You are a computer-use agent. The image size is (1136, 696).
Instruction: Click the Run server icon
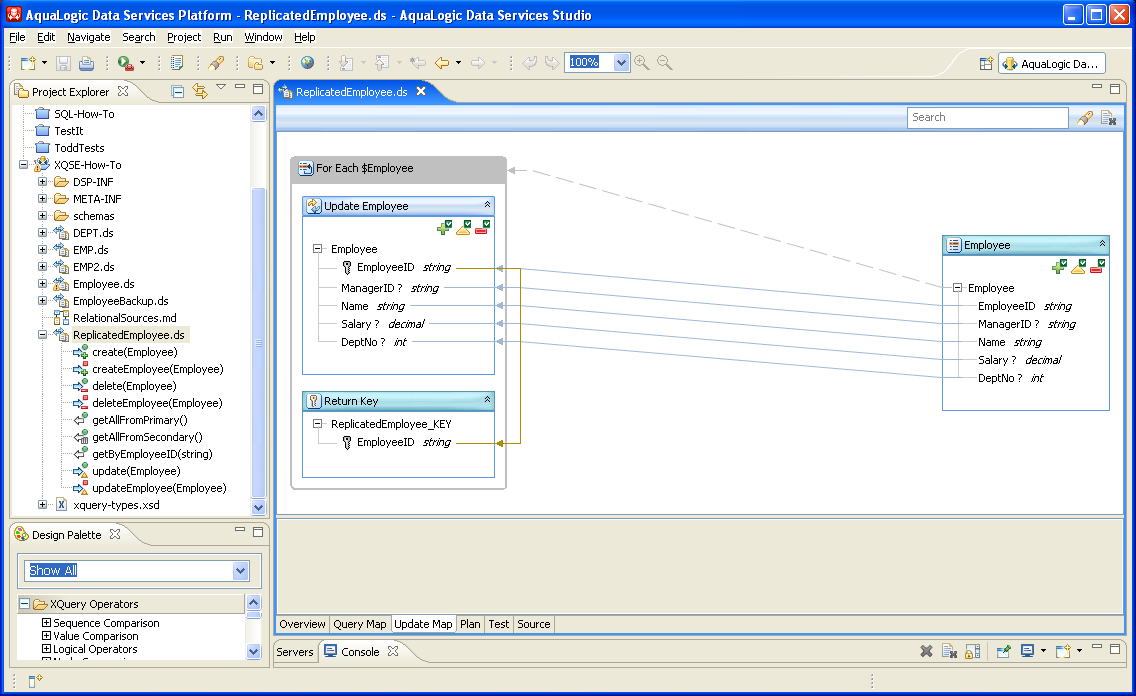point(126,63)
